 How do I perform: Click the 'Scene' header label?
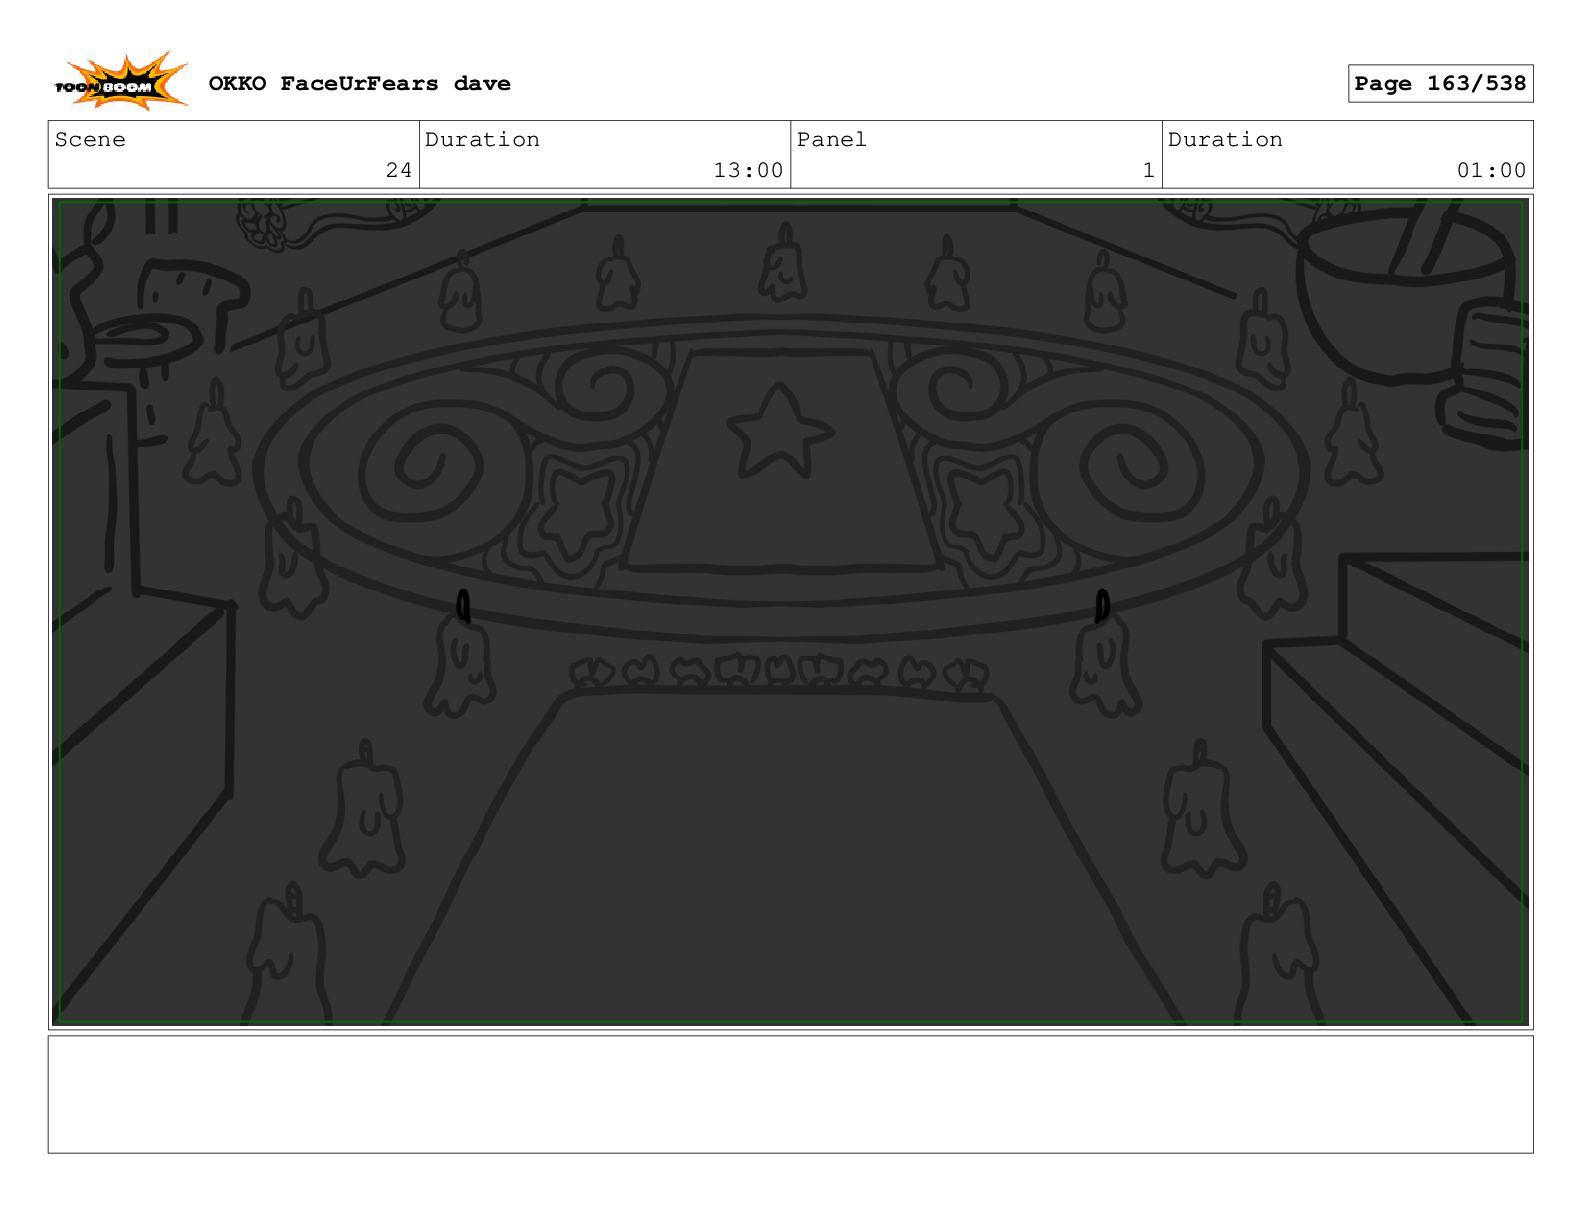[90, 140]
